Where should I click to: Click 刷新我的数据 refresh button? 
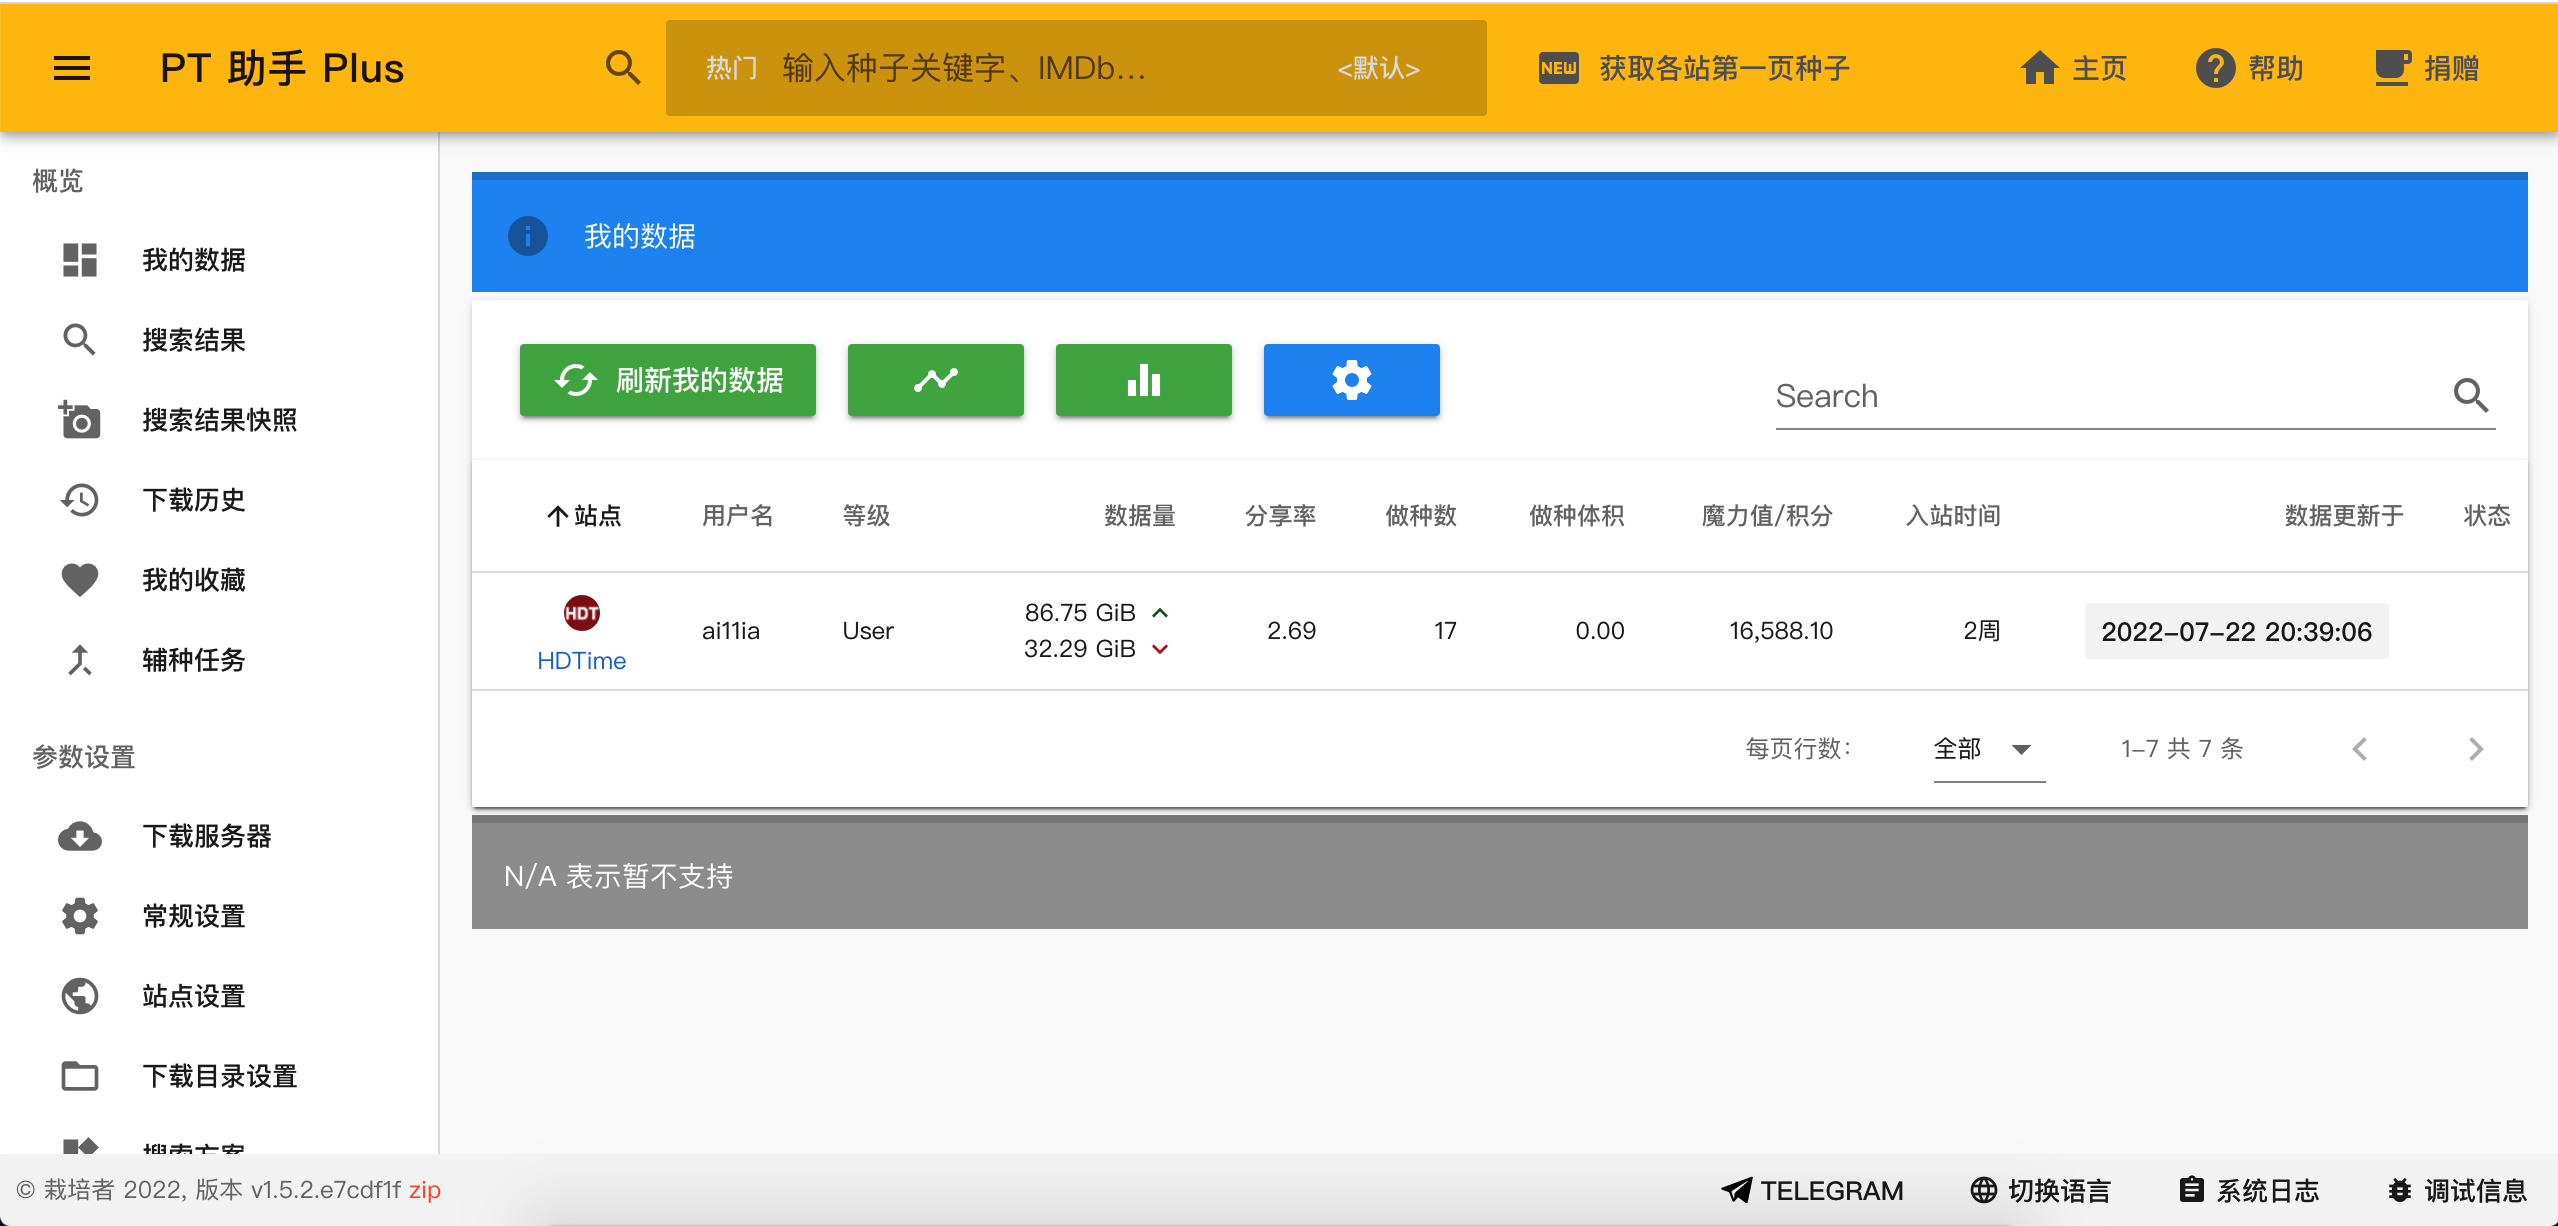[x=668, y=380]
